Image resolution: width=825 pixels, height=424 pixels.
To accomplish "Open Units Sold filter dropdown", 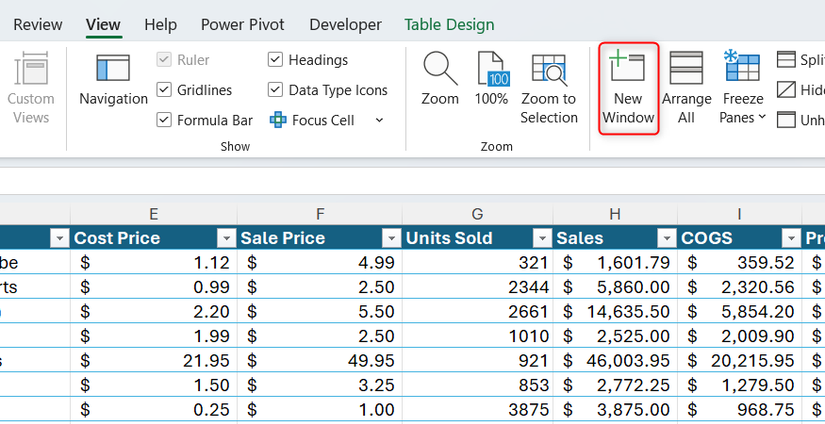I will [542, 239].
